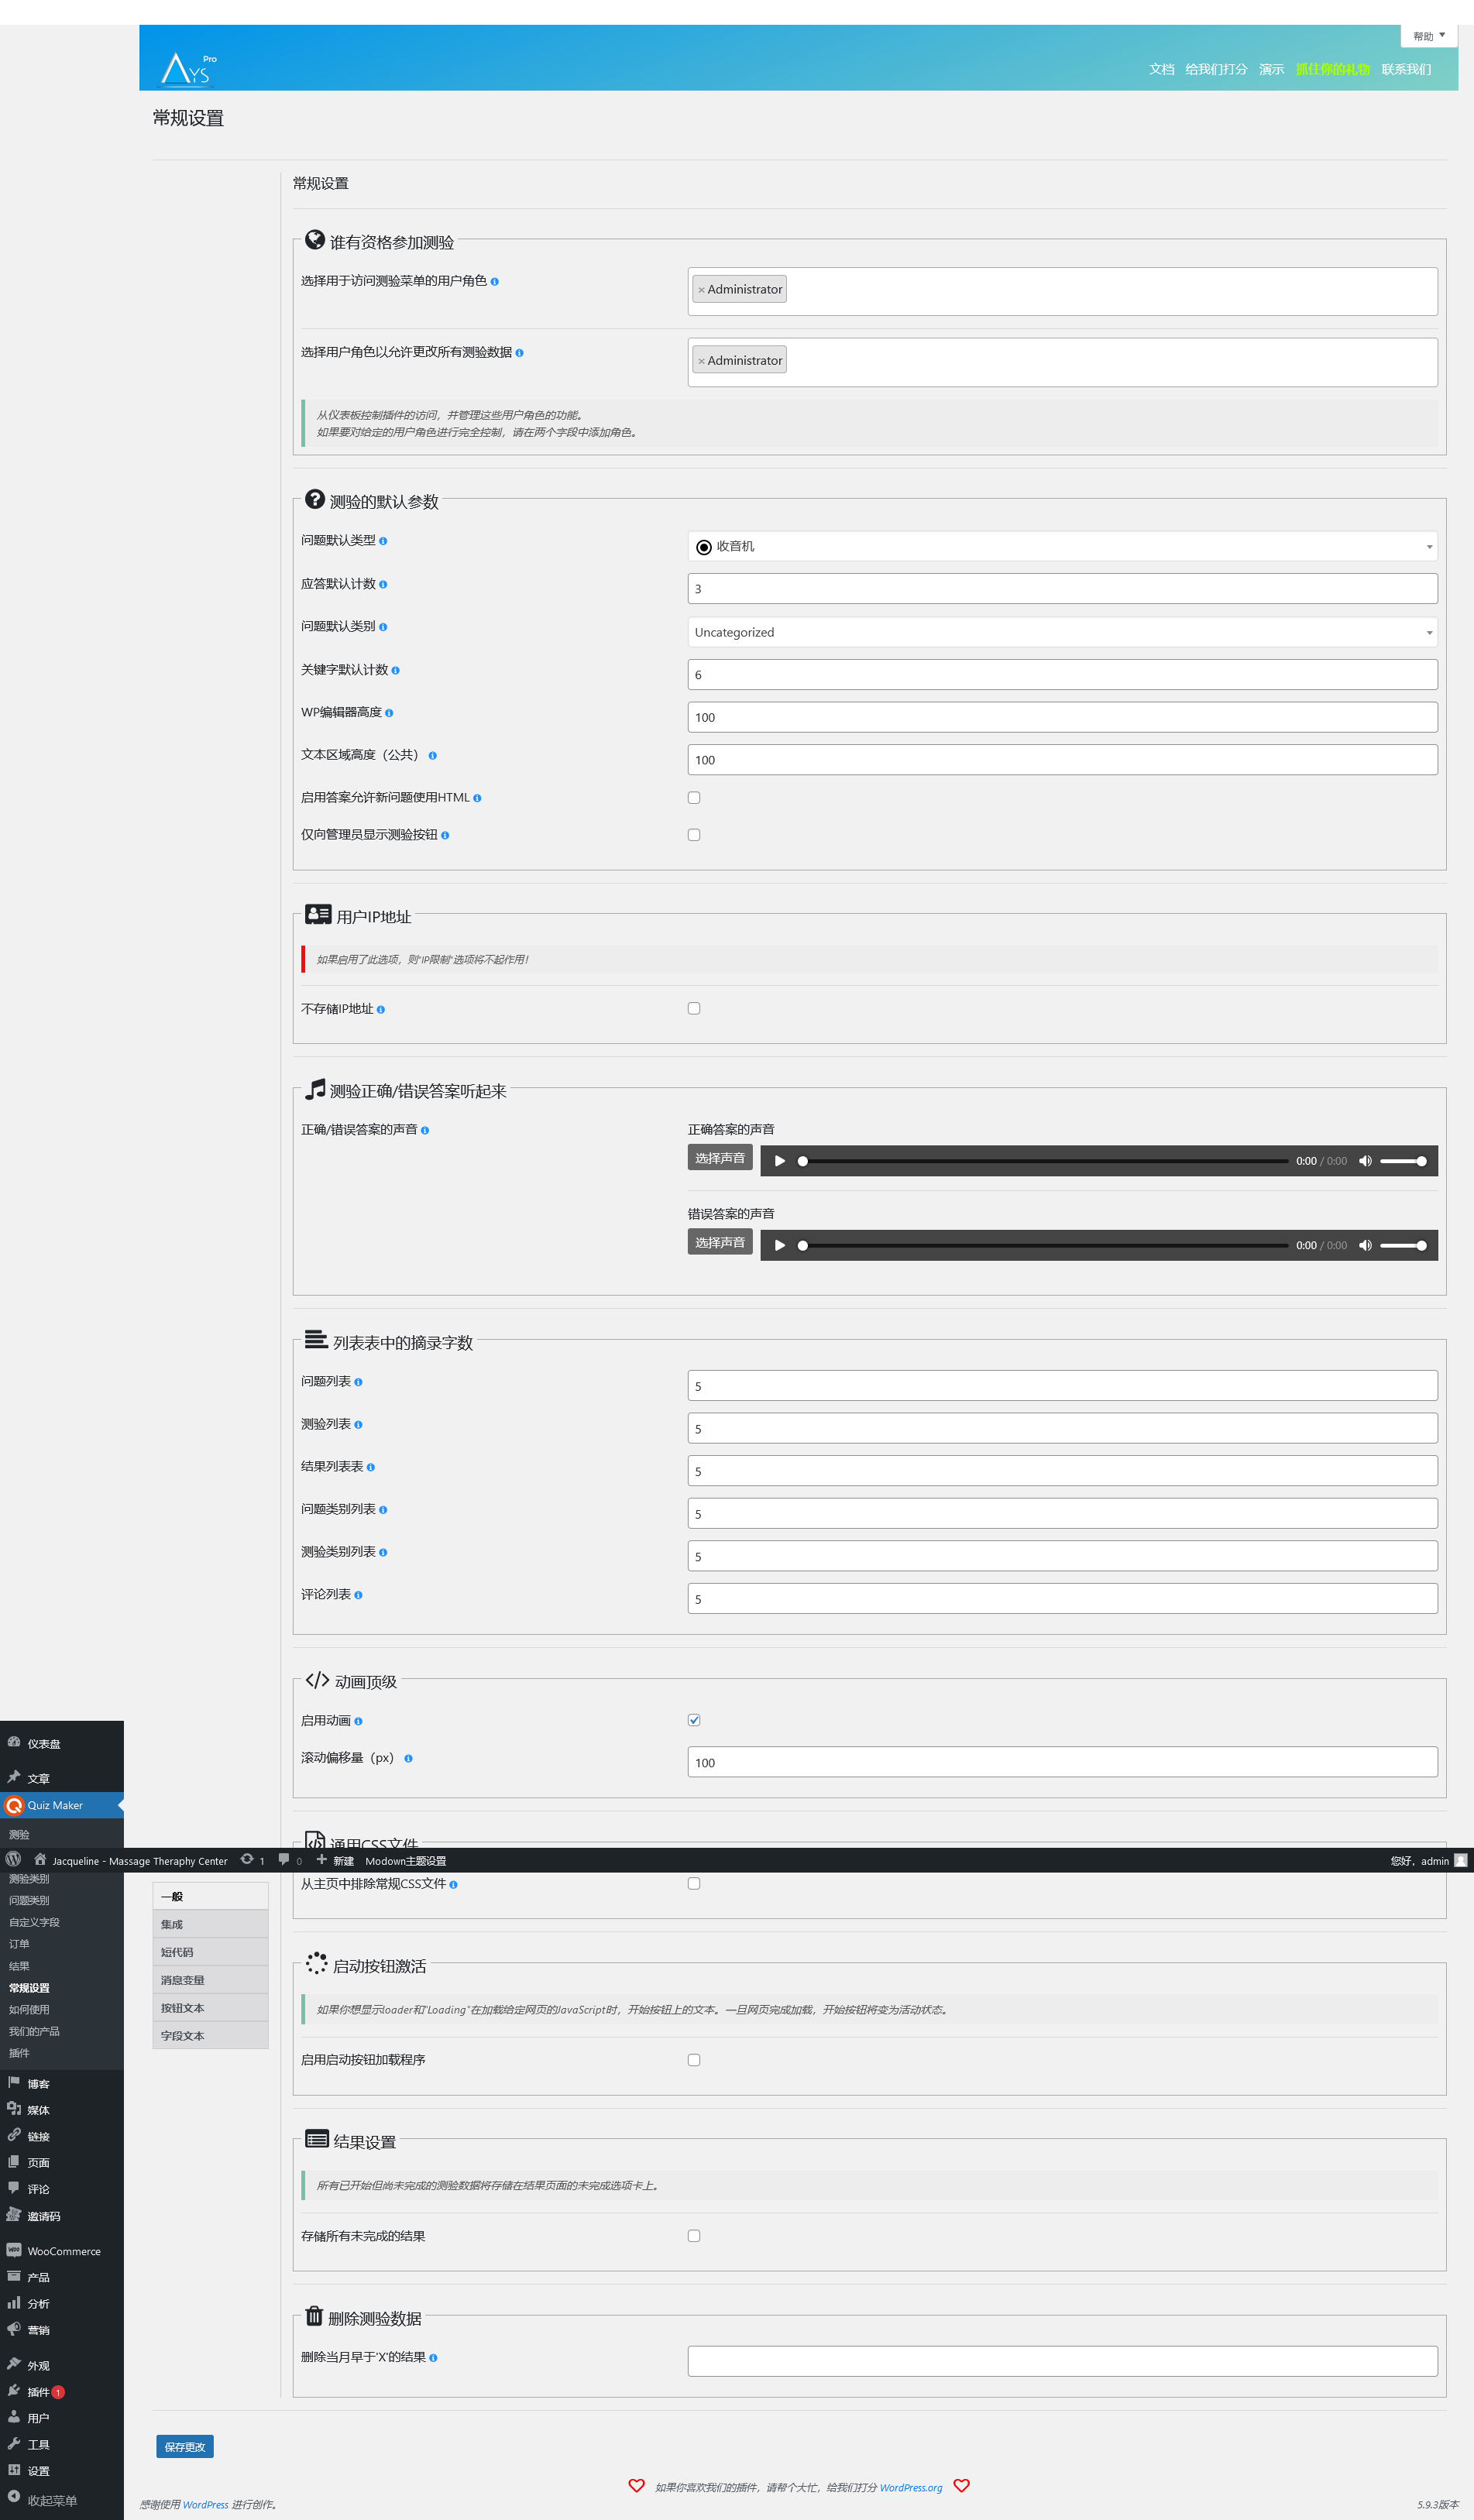
Task: Click 选择声音 for the correct answer sound
Action: tap(720, 1158)
